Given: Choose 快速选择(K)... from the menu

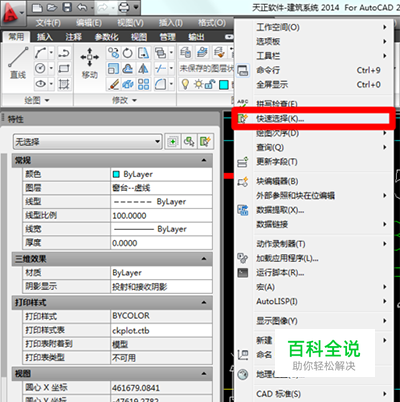Looking at the screenshot, I should [313, 118].
